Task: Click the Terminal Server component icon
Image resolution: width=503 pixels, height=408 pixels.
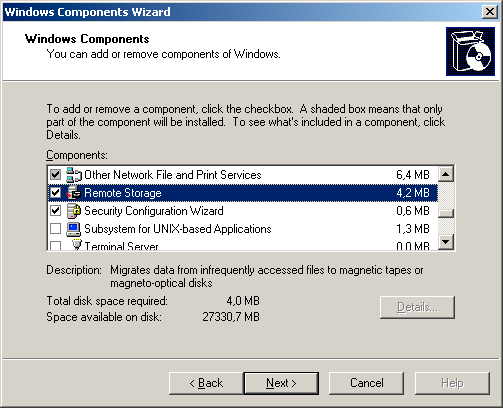Action: tap(76, 245)
